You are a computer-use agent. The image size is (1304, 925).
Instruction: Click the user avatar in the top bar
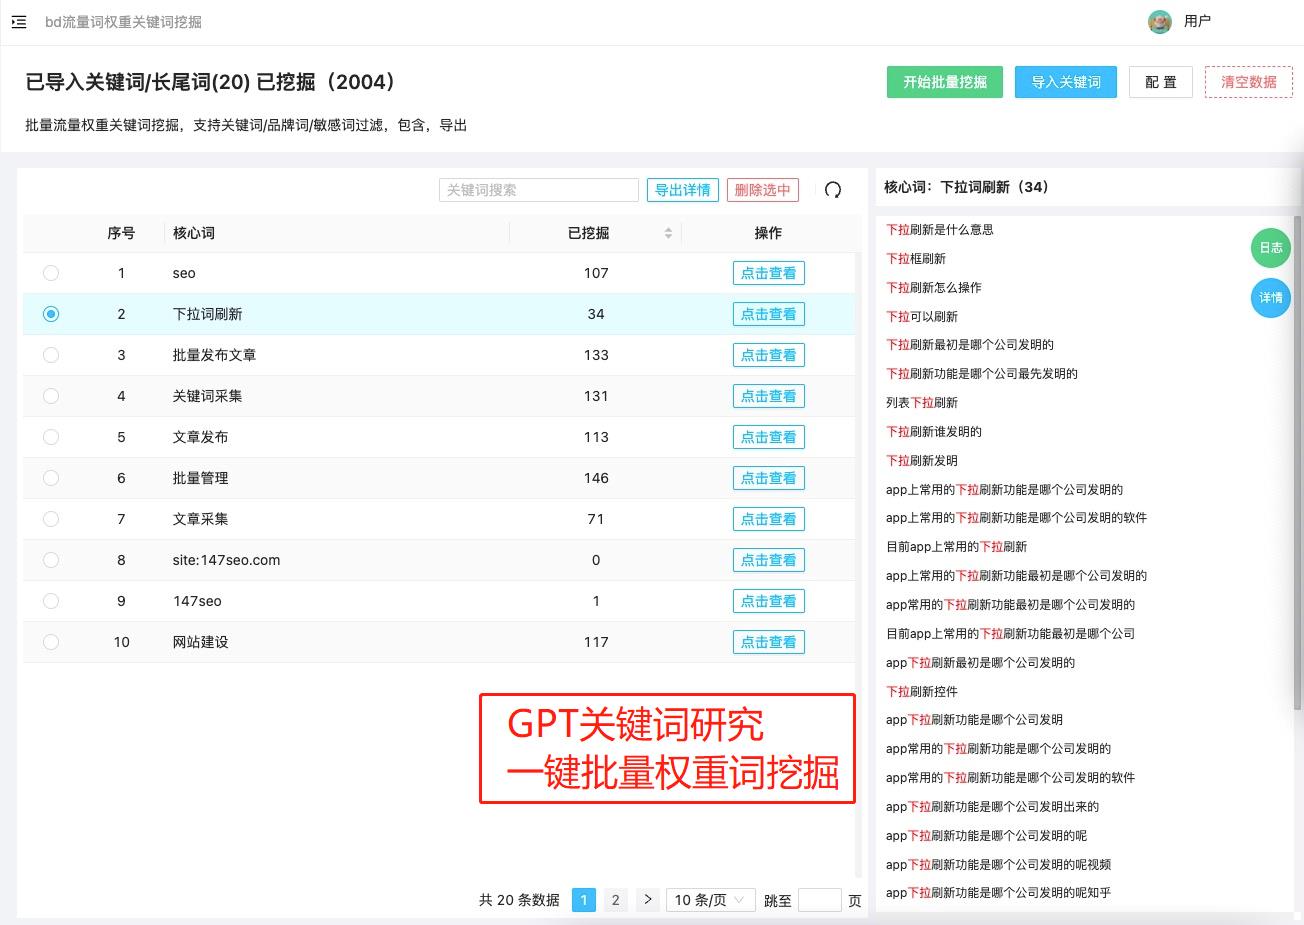(x=1159, y=21)
